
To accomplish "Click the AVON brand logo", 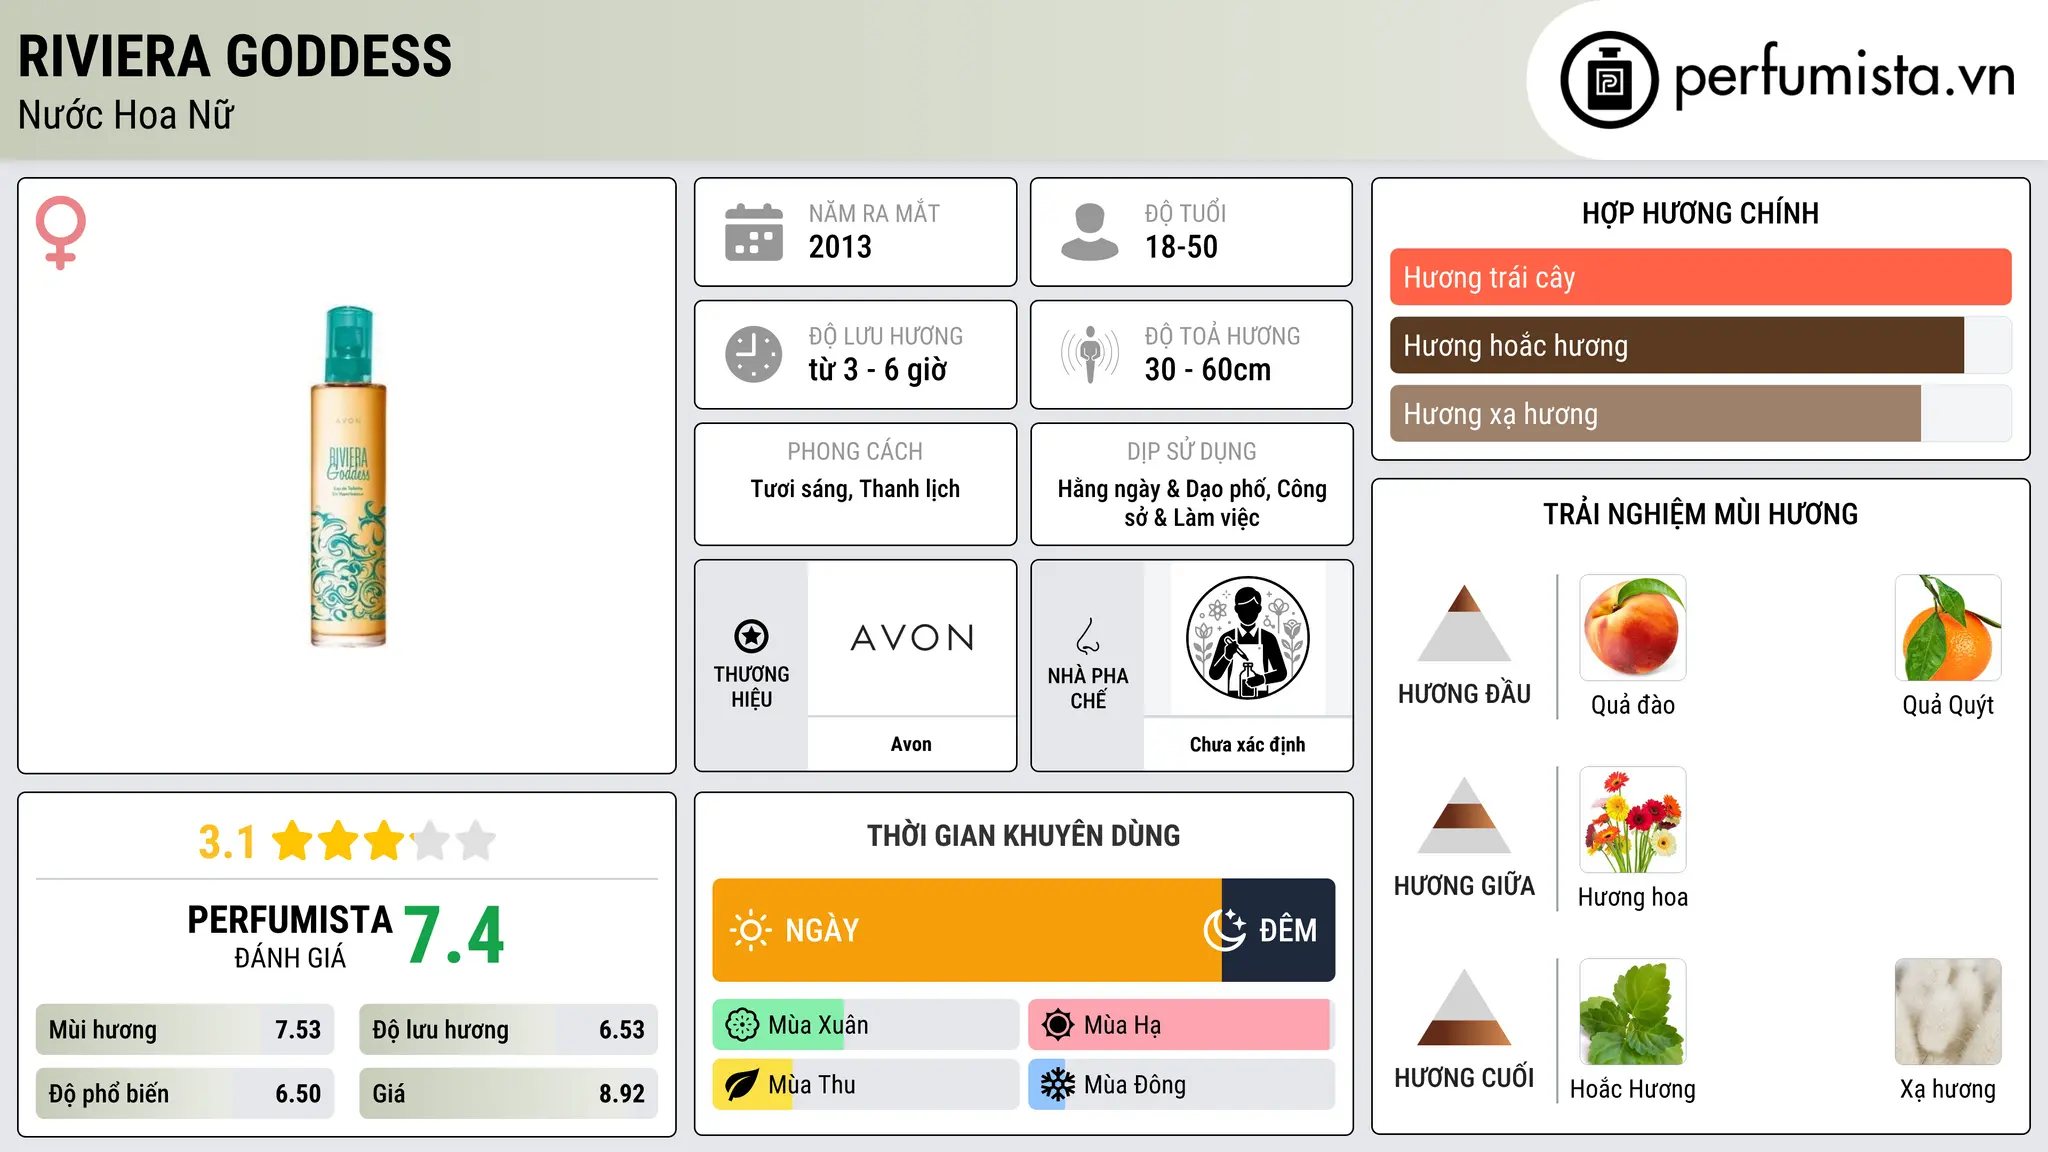I will click(912, 638).
